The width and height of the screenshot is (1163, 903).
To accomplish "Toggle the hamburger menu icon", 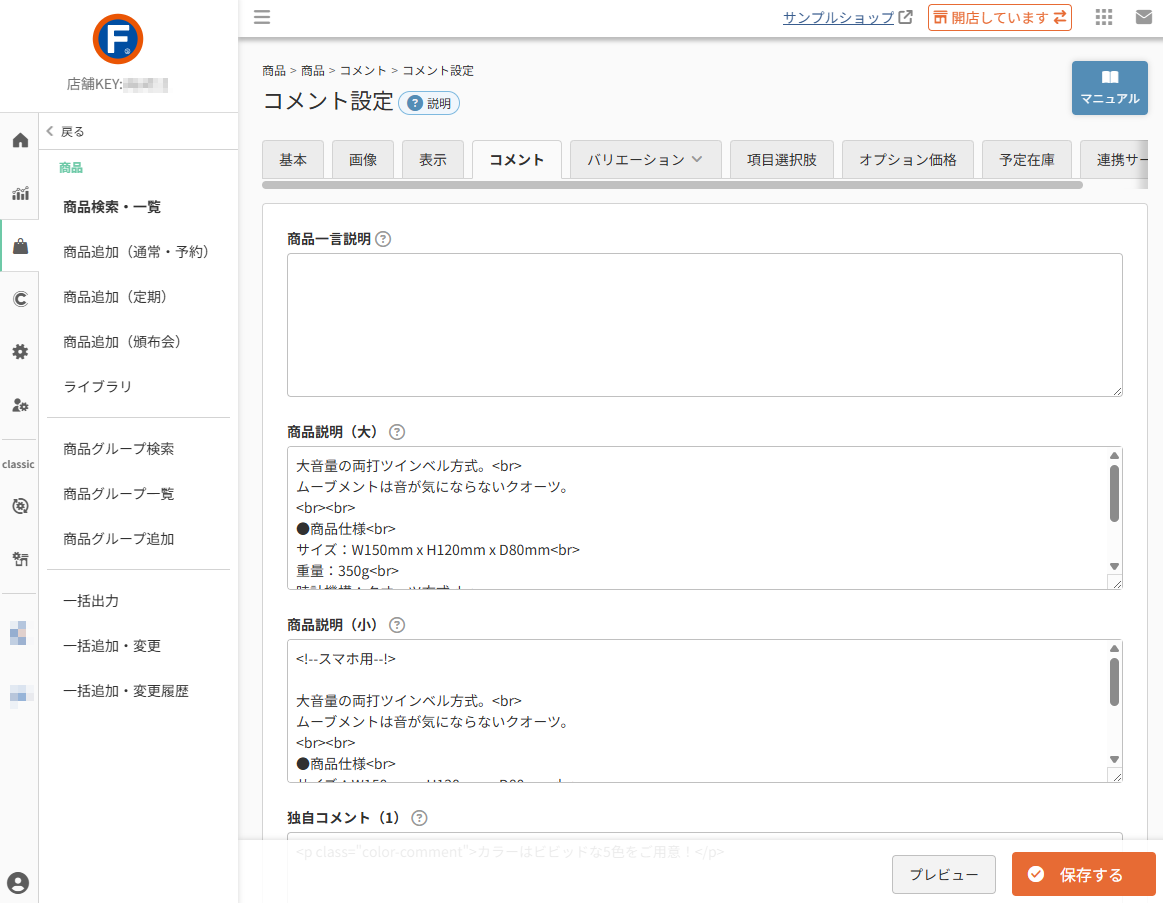I will click(262, 17).
